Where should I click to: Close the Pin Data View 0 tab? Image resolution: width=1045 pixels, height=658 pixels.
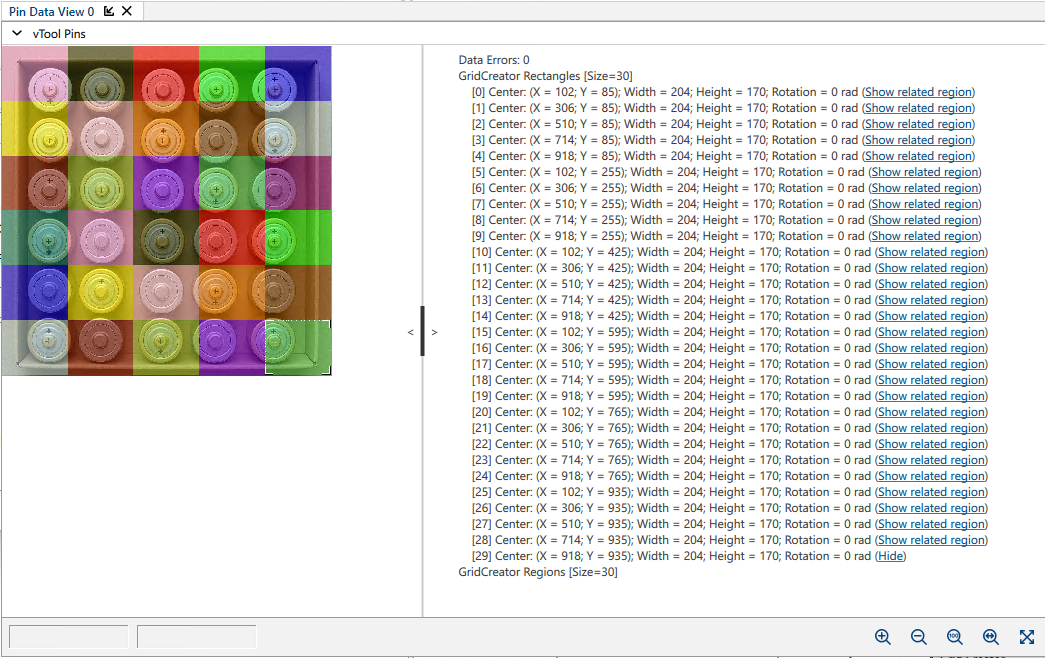(127, 12)
